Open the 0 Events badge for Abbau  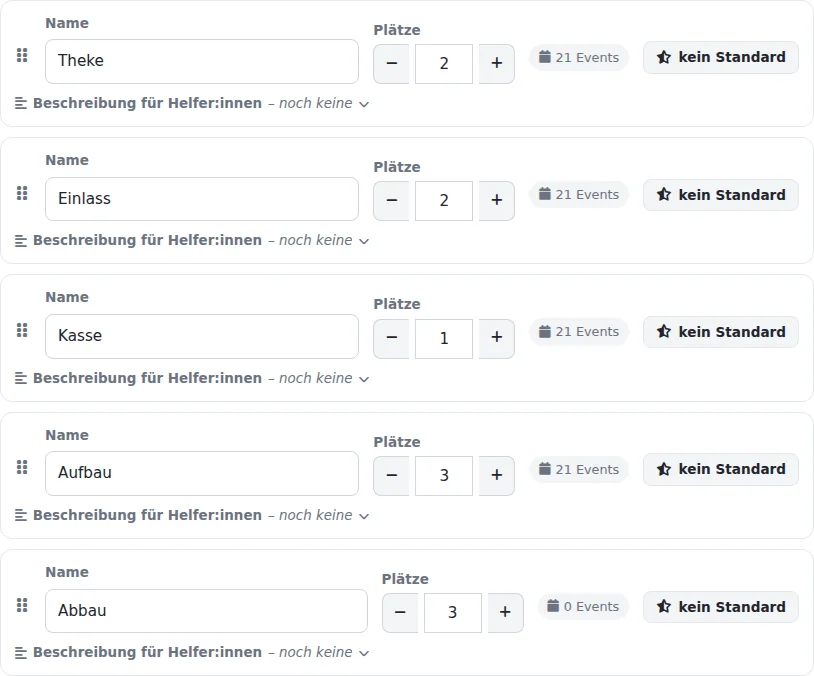pos(583,606)
